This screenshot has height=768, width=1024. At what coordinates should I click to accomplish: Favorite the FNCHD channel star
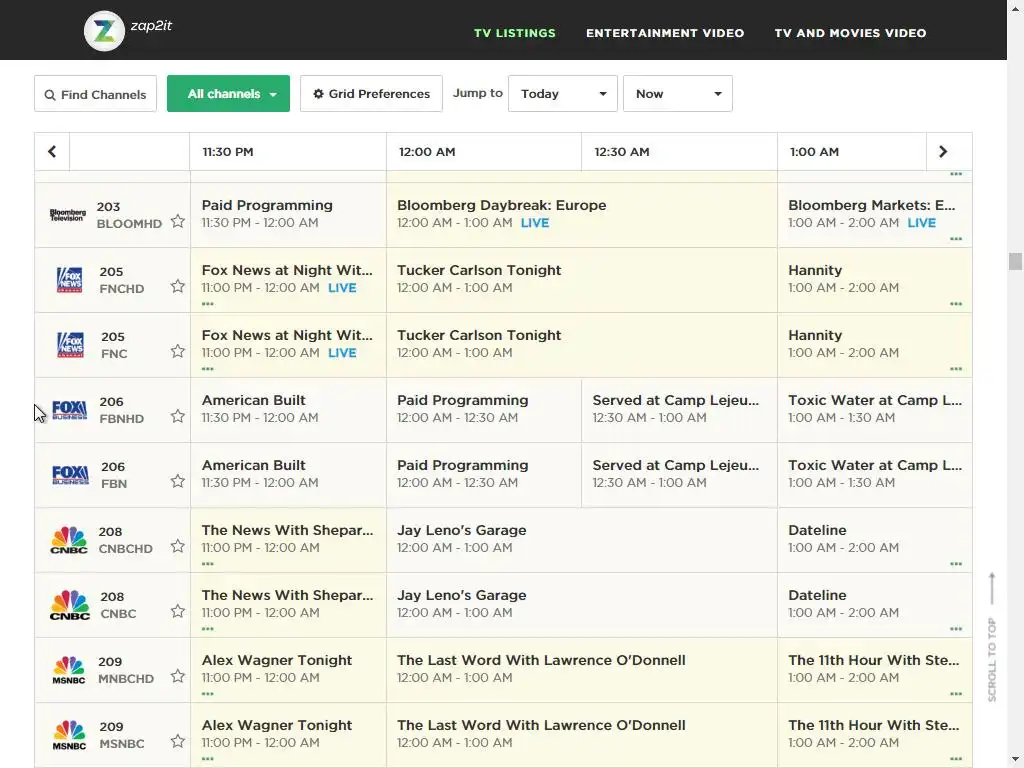178,286
